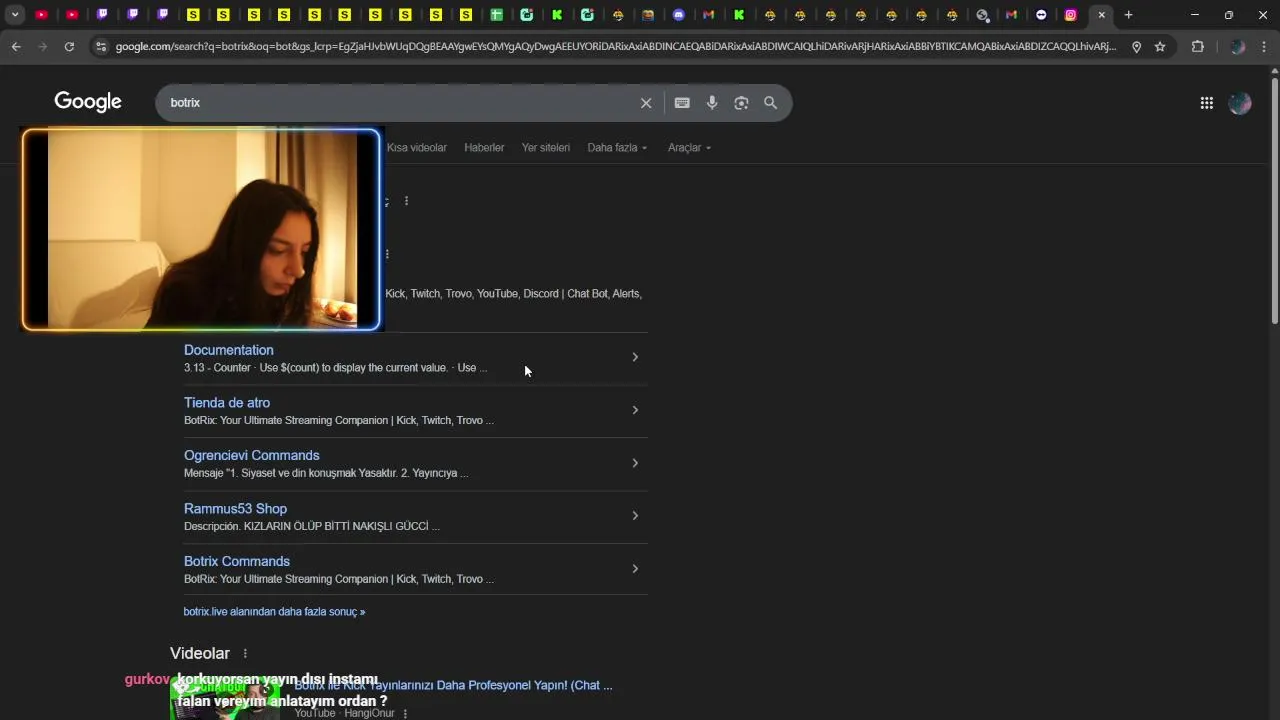Open the Chrome extensions puzzle icon
1280x720 pixels.
tap(1198, 46)
